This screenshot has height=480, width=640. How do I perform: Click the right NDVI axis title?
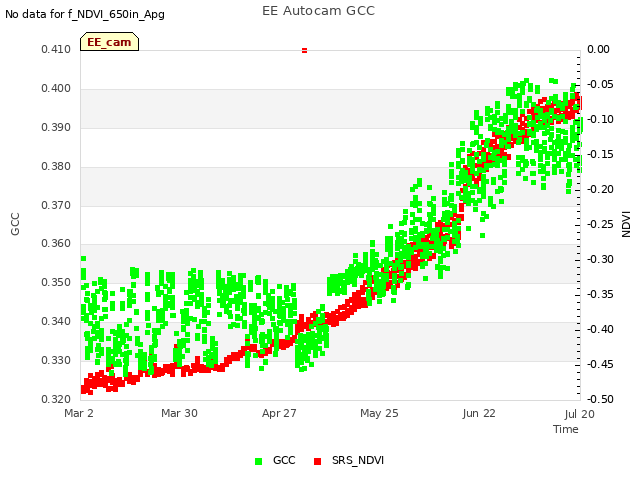click(x=626, y=224)
